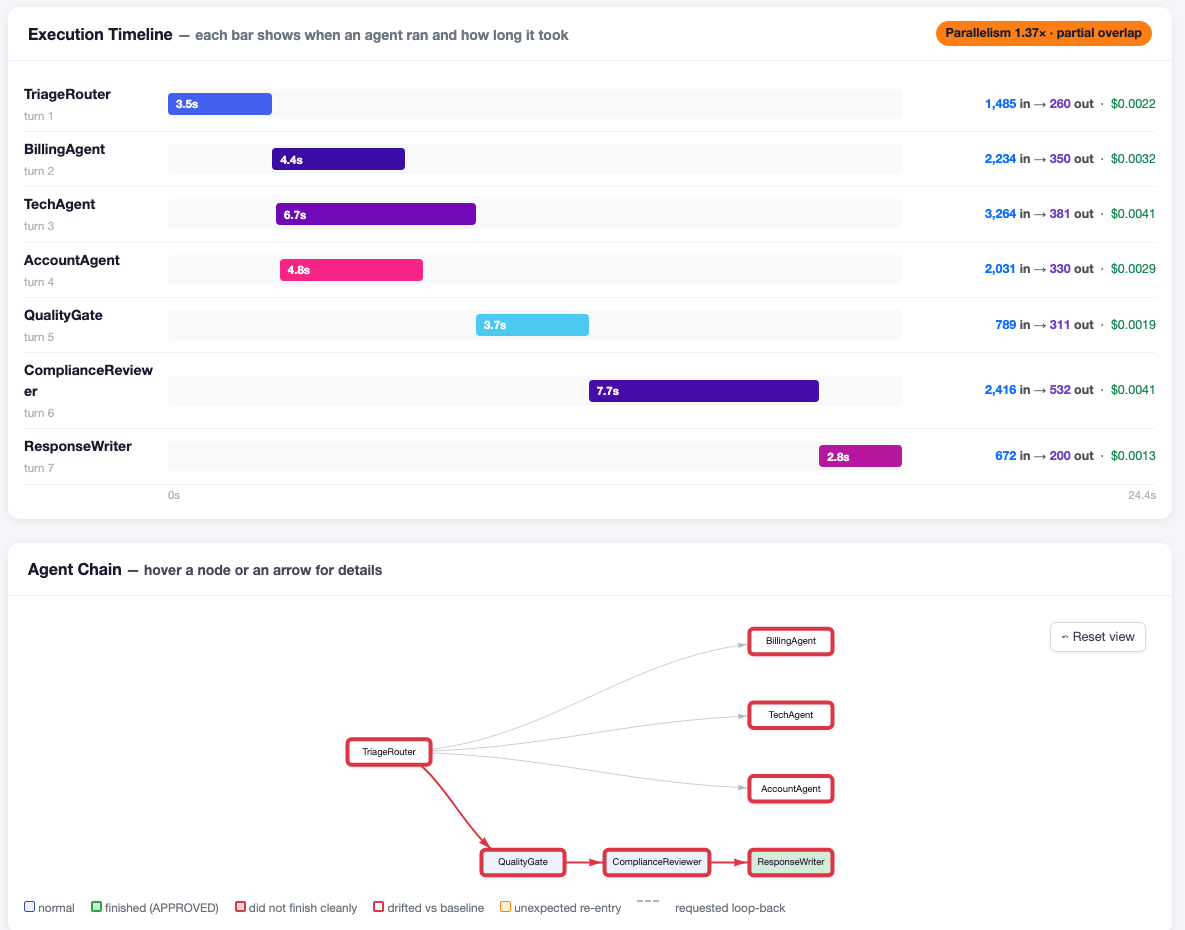The width and height of the screenshot is (1185, 930).
Task: Click ResponseWriter's '672 in → 200 out' stats
Action: click(x=1044, y=456)
